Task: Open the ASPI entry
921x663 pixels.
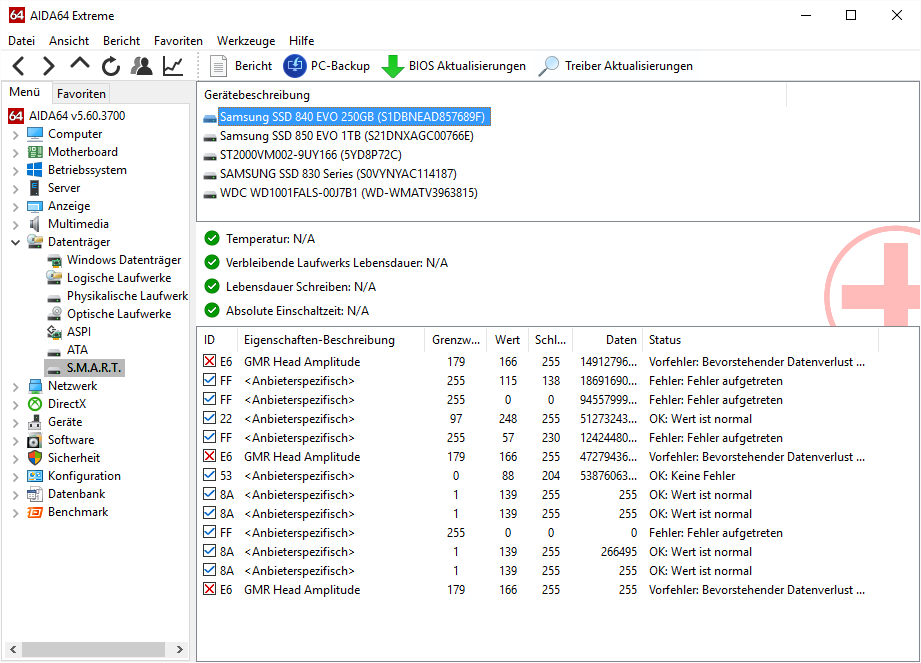Action: (x=79, y=332)
